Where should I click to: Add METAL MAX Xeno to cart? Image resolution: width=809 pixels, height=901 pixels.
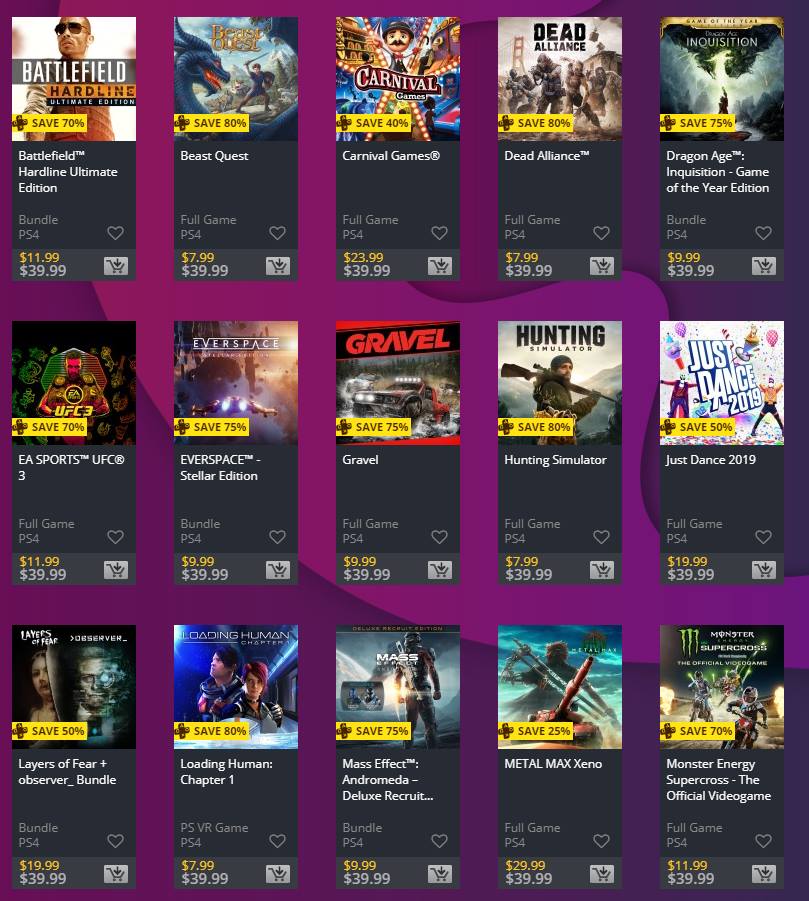[x=602, y=874]
